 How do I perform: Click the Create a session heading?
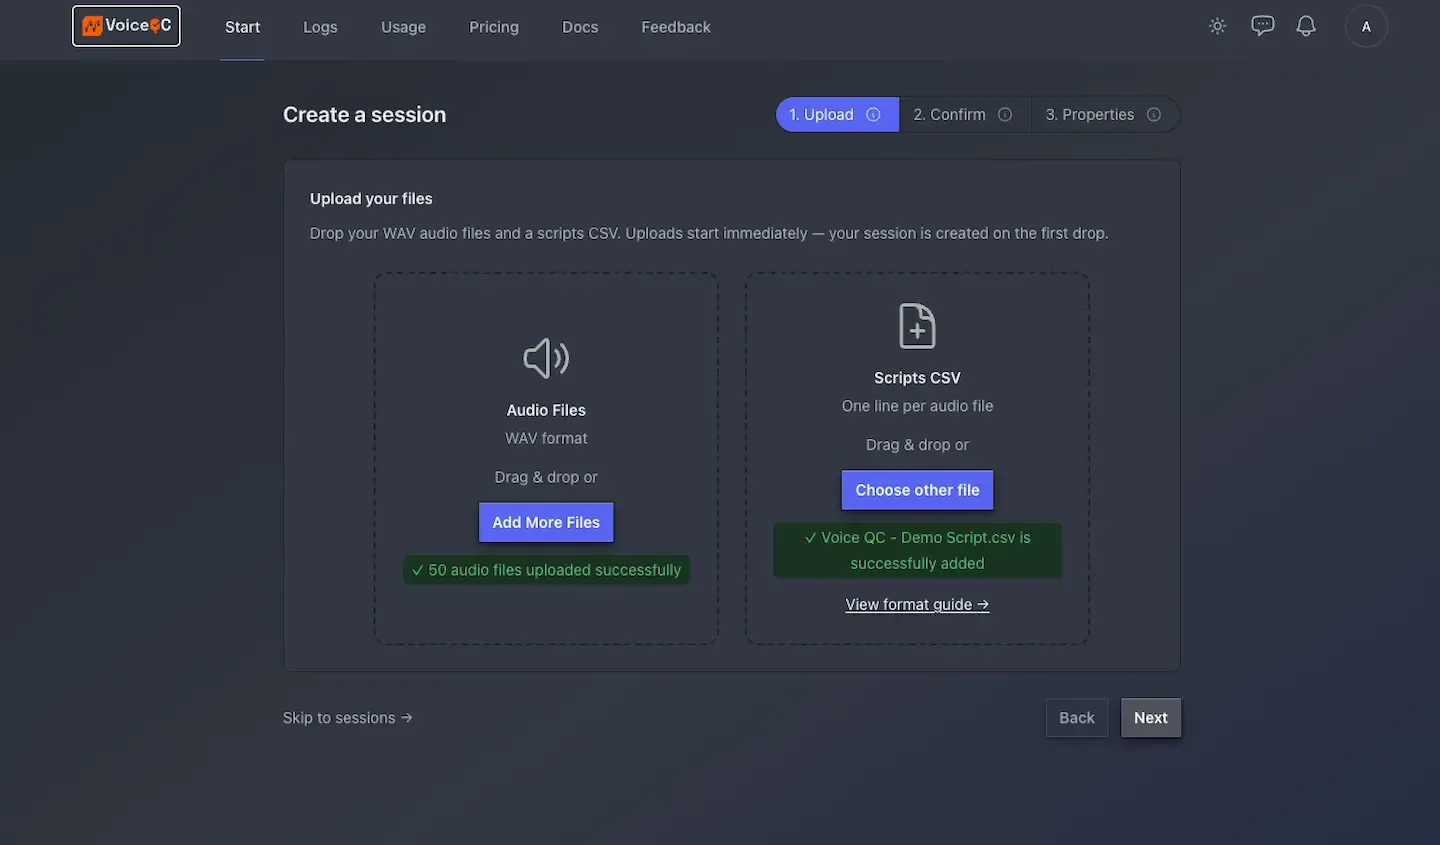pos(365,115)
